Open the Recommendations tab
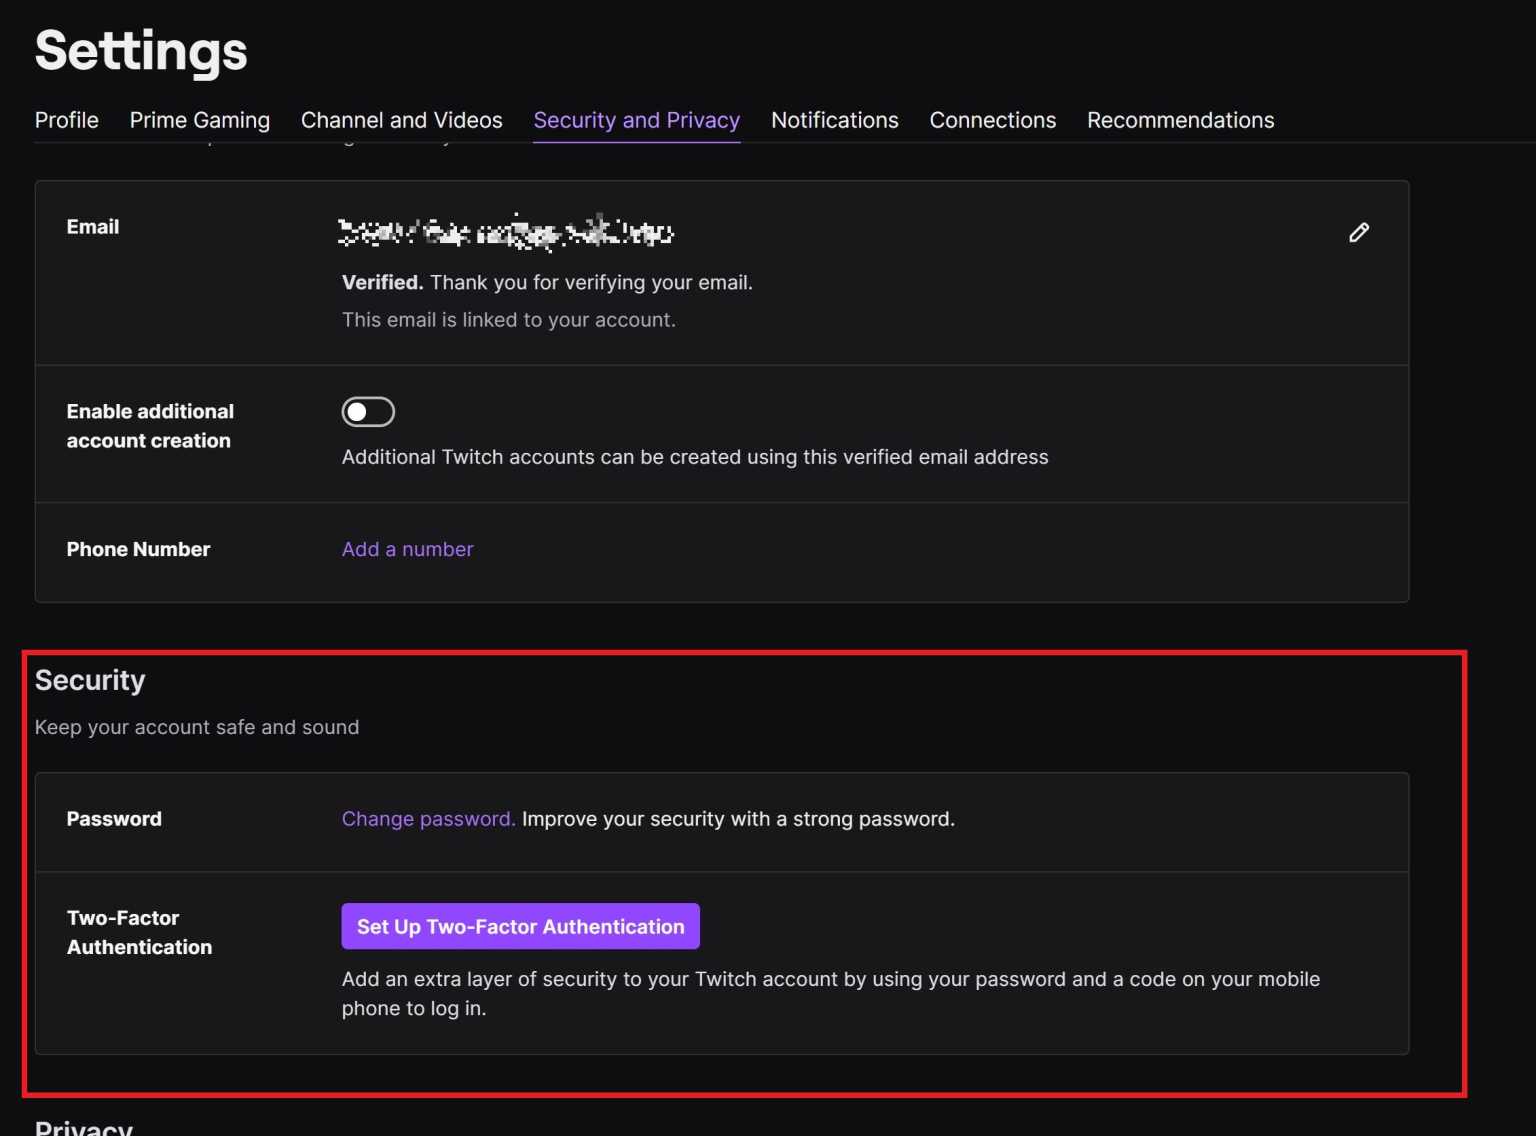The height and width of the screenshot is (1136, 1536). (x=1180, y=120)
